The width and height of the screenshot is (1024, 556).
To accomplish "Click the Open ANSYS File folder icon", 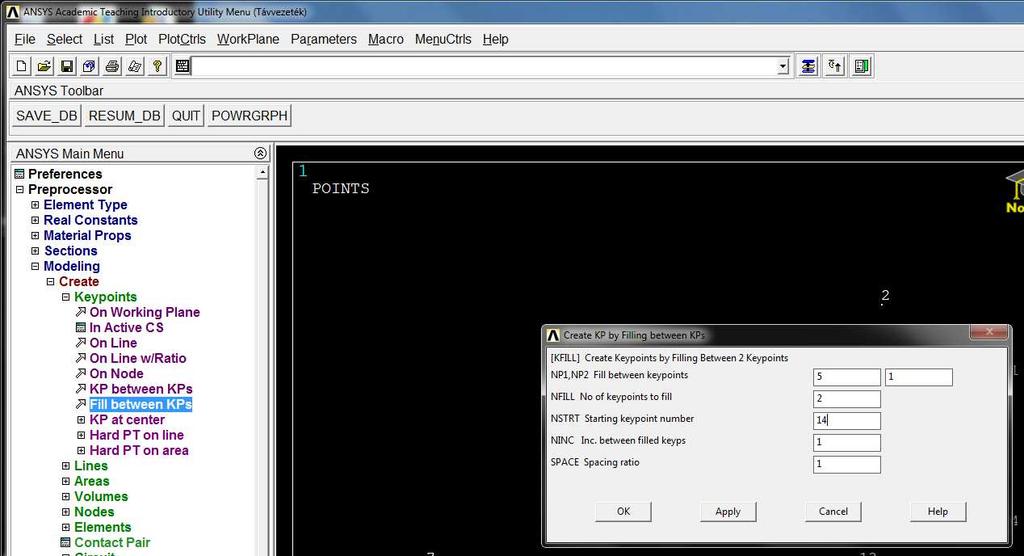I will 44,66.
